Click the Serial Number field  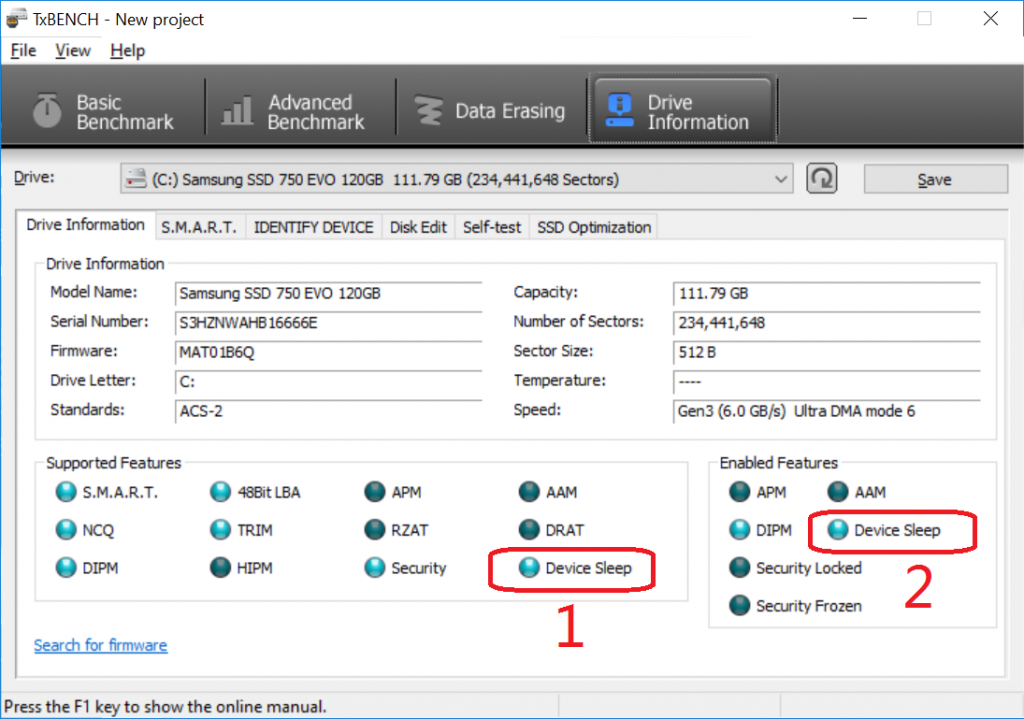(x=328, y=323)
